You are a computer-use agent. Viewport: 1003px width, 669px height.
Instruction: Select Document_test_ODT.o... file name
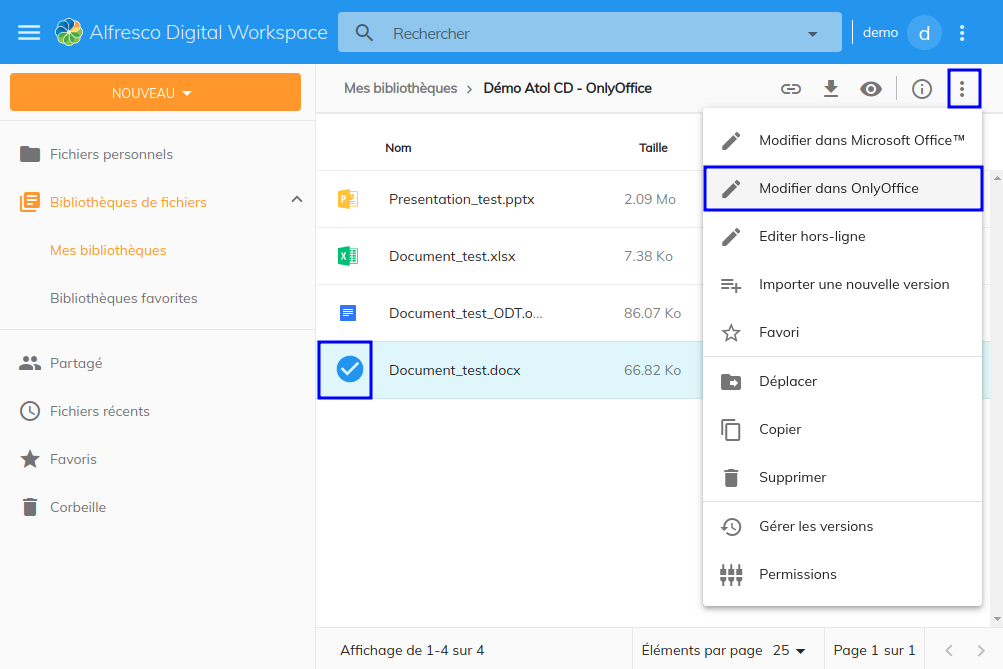(465, 313)
